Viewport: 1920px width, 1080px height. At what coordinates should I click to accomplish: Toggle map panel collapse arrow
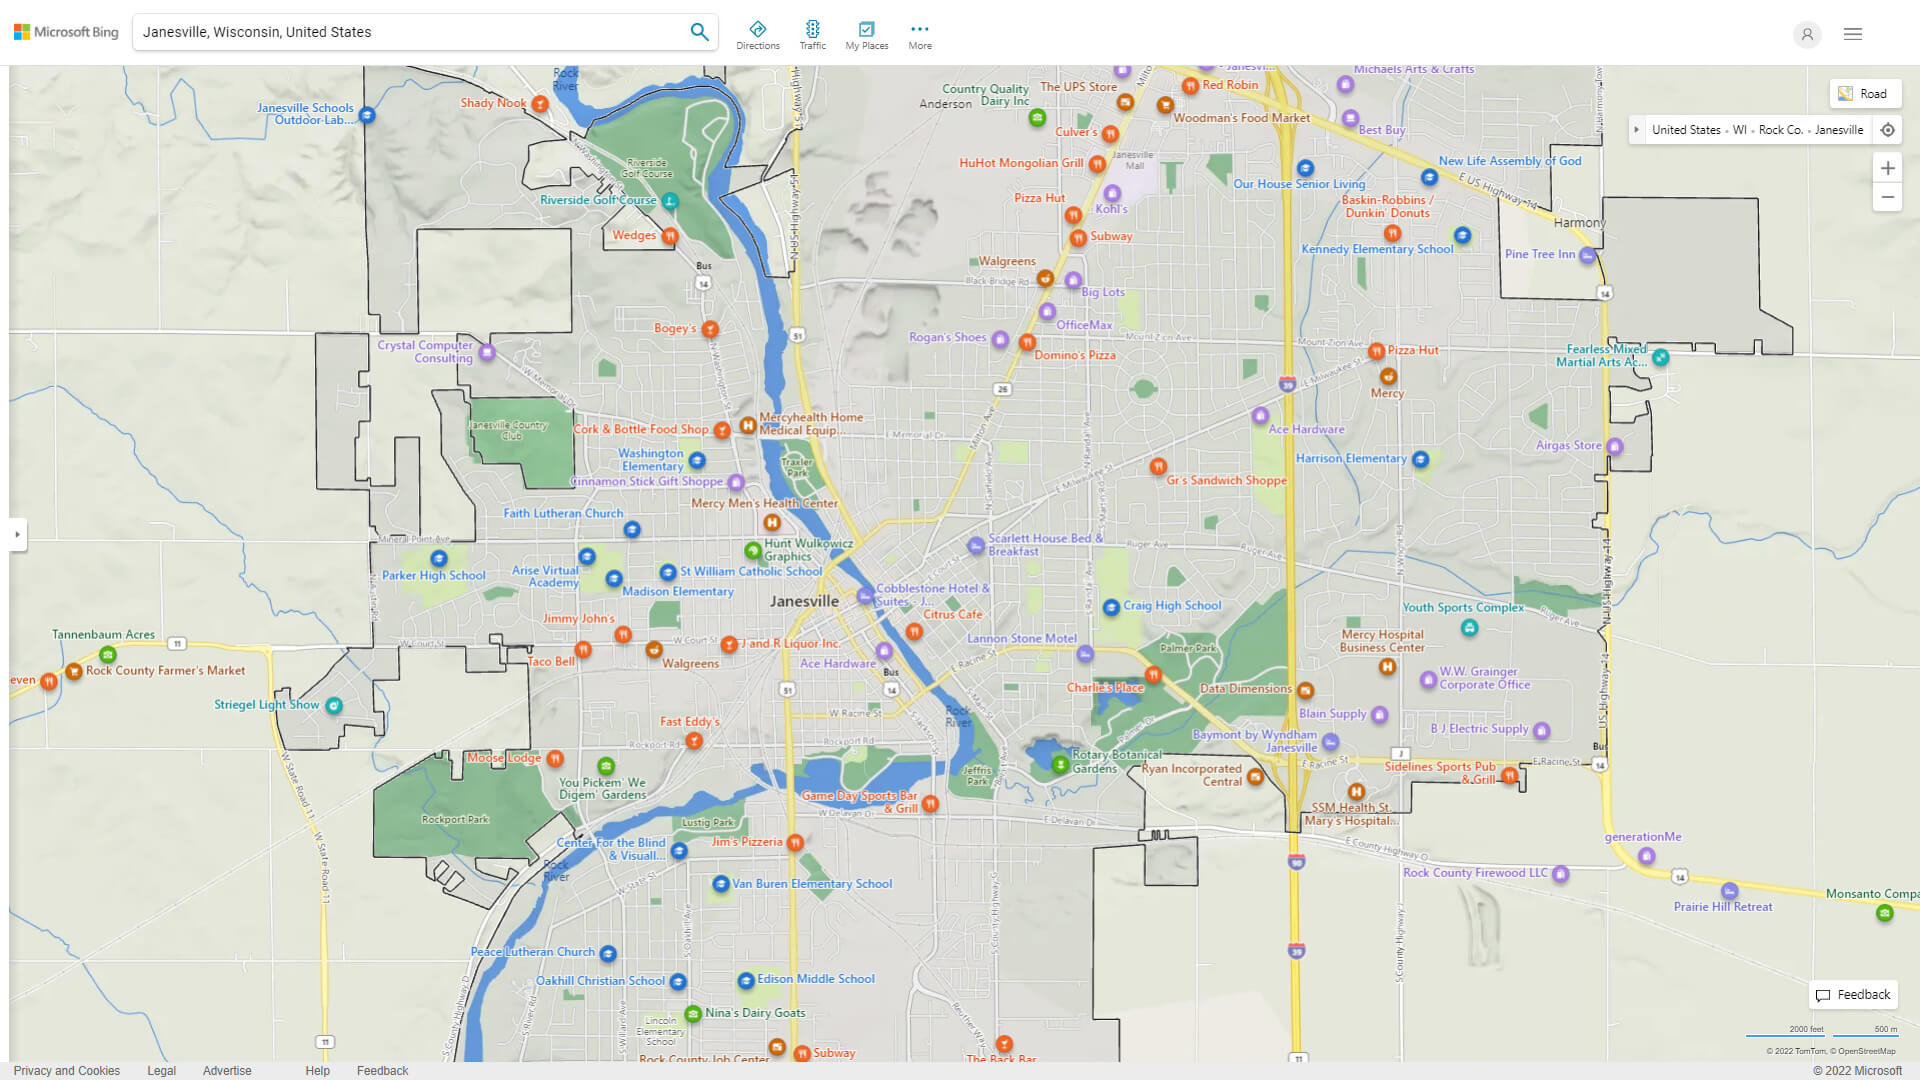point(17,534)
